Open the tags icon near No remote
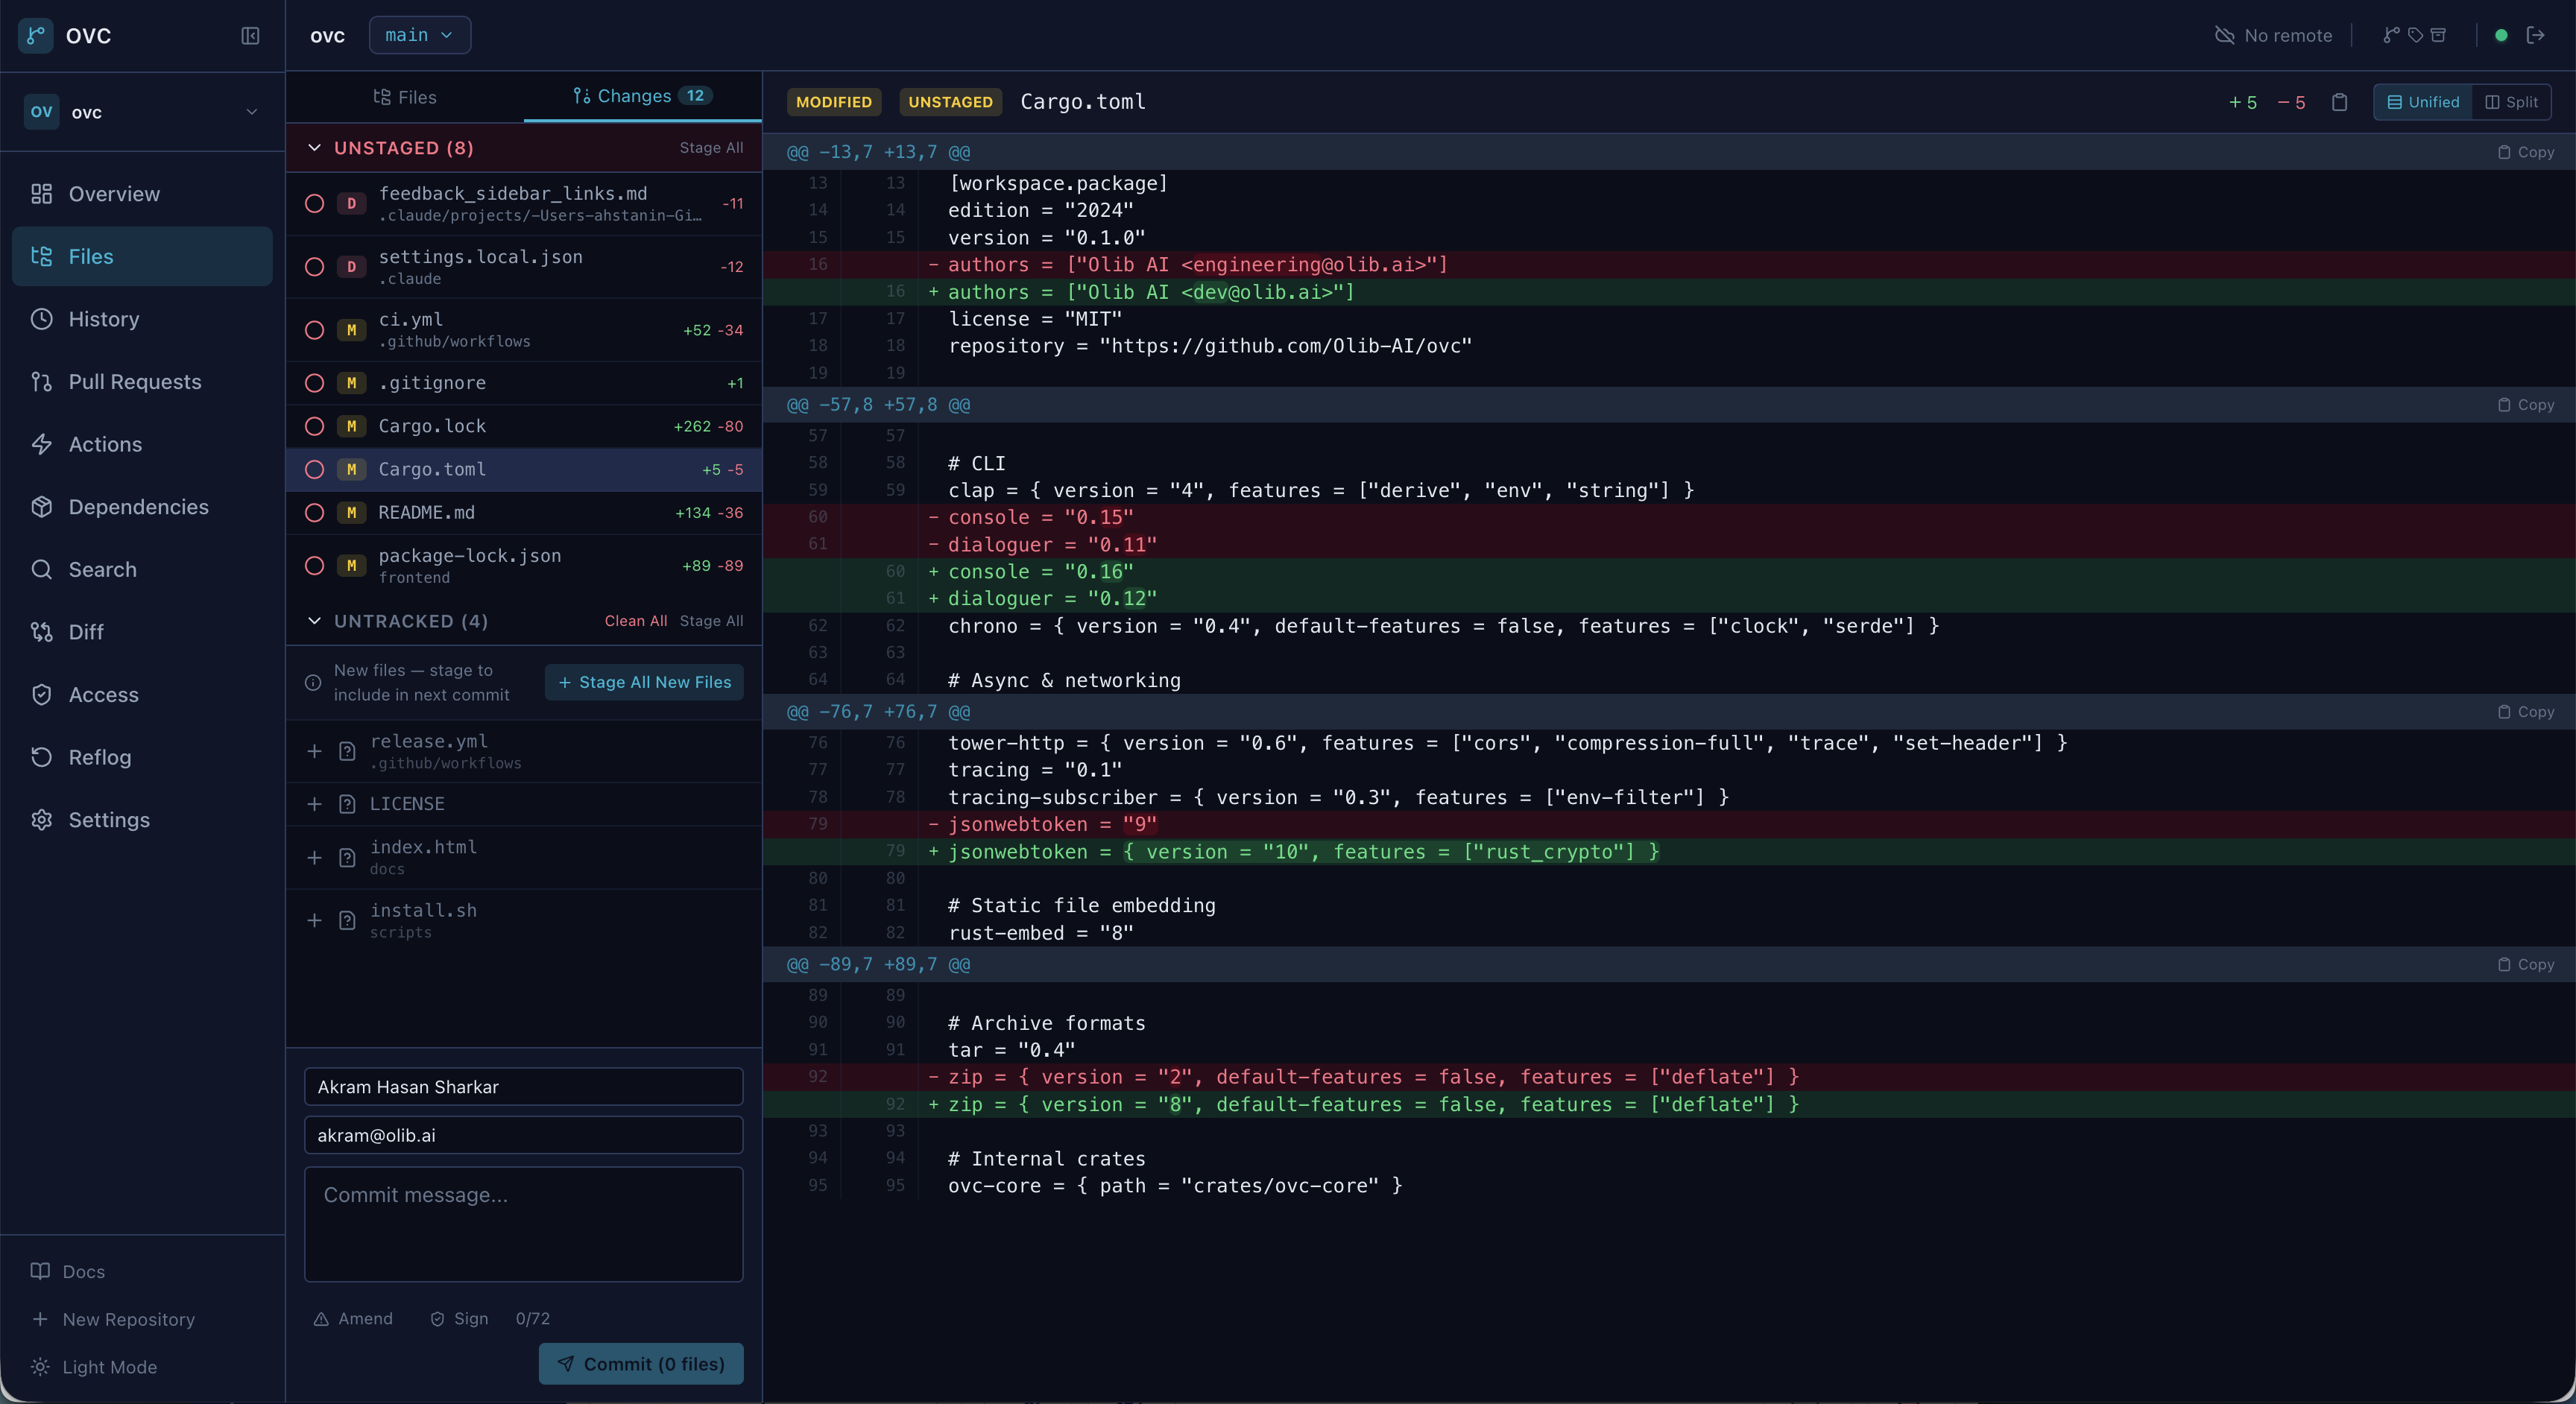The image size is (2576, 1404). (2415, 35)
